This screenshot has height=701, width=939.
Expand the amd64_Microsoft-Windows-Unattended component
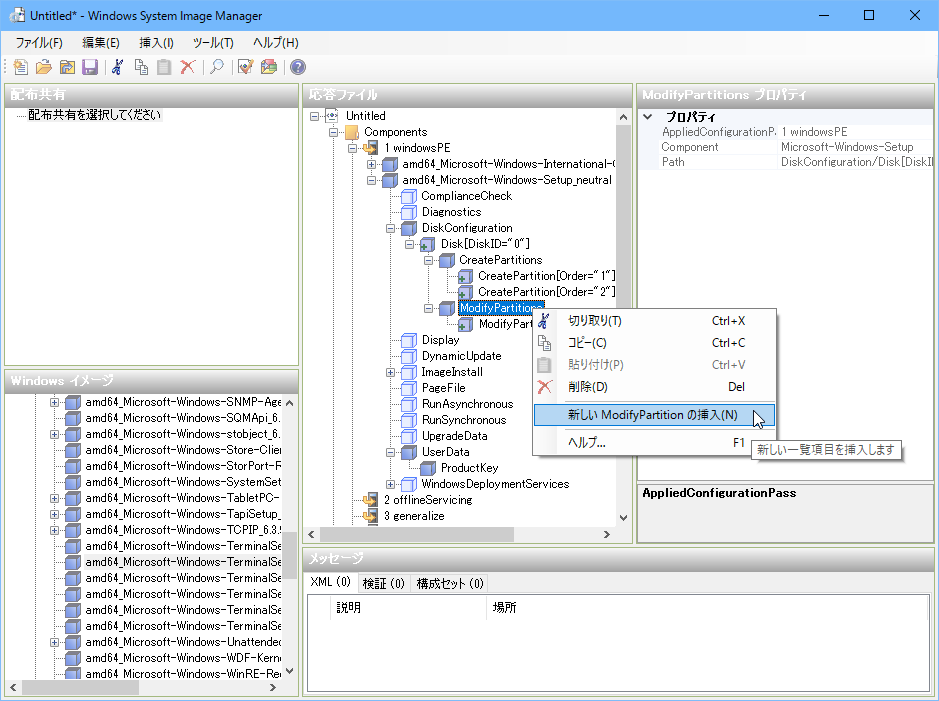pyautogui.click(x=54, y=642)
